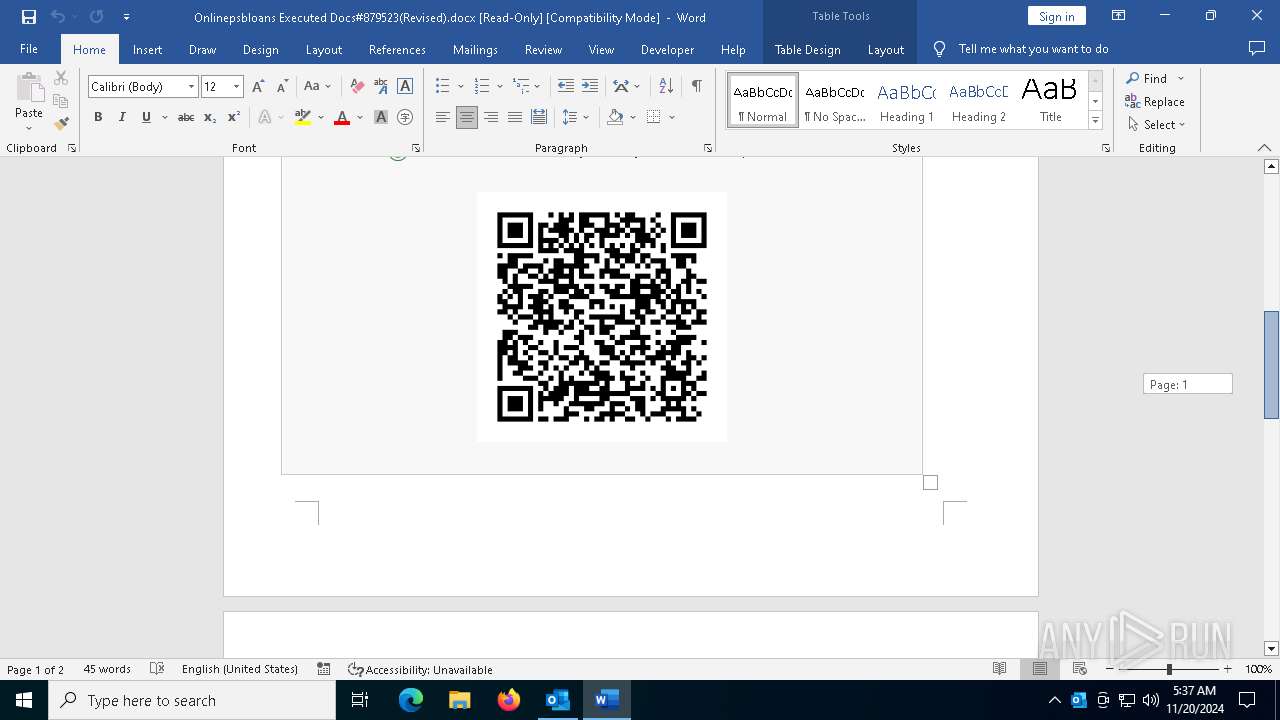
Task: Open Firefox from the taskbar
Action: 509,700
